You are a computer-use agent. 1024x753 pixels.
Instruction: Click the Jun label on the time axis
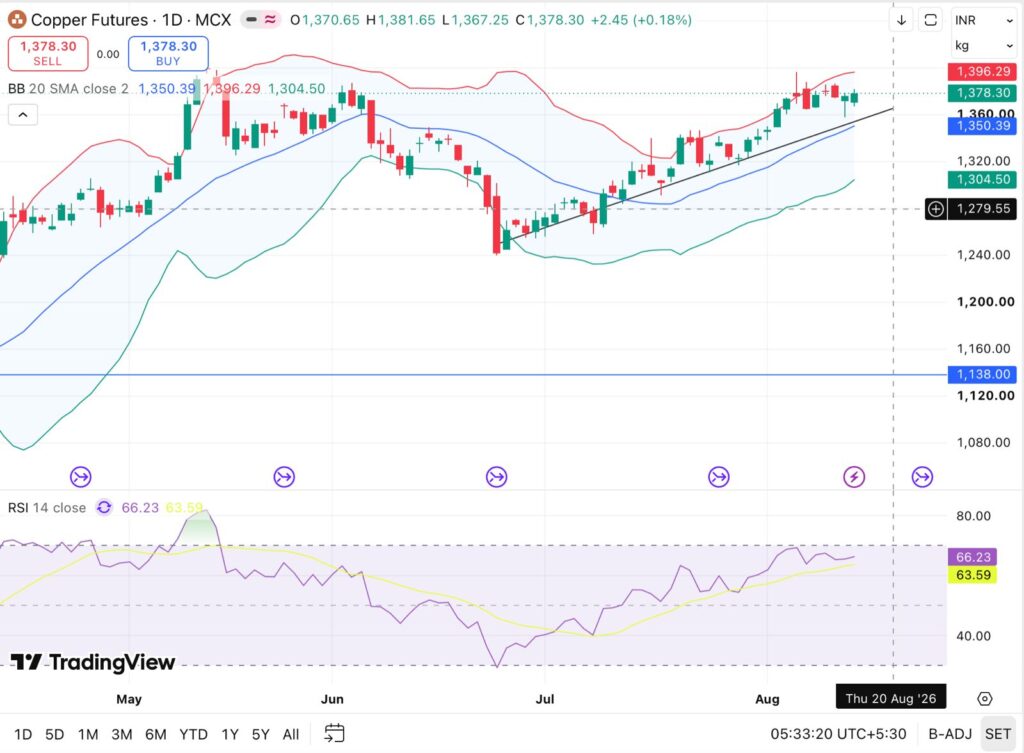click(332, 699)
